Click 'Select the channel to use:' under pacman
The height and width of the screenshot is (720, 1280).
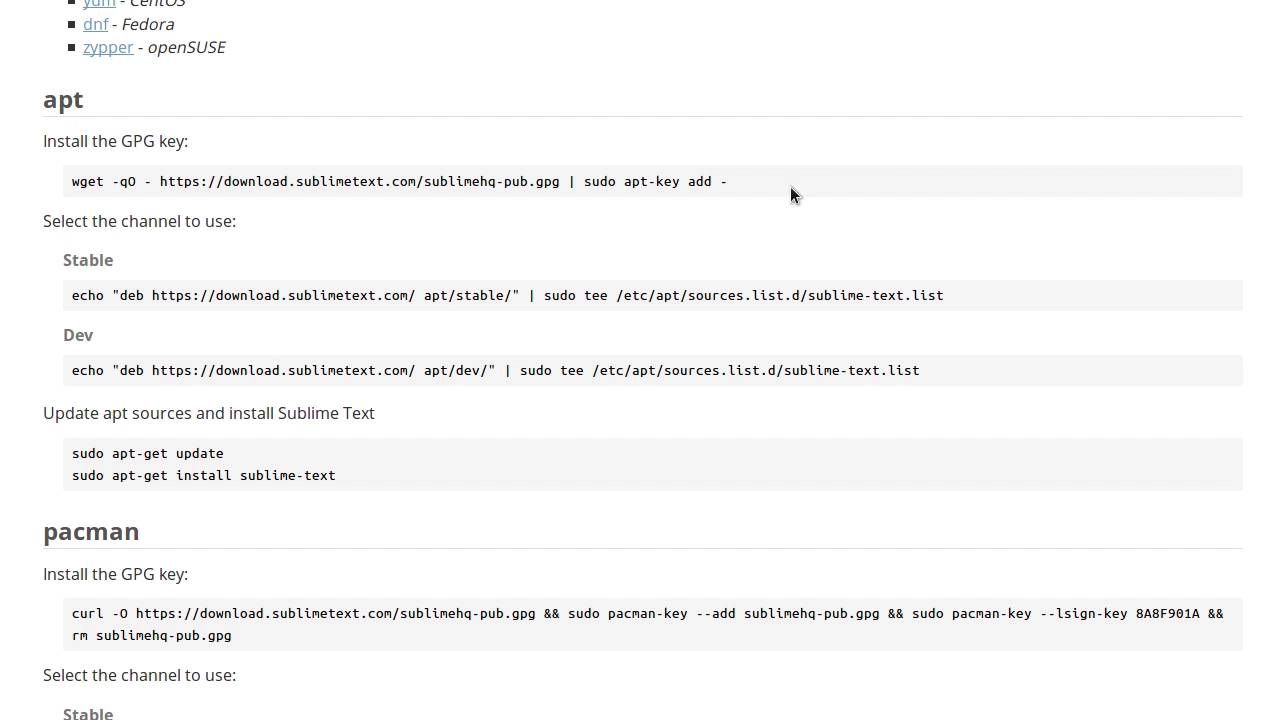coord(139,676)
